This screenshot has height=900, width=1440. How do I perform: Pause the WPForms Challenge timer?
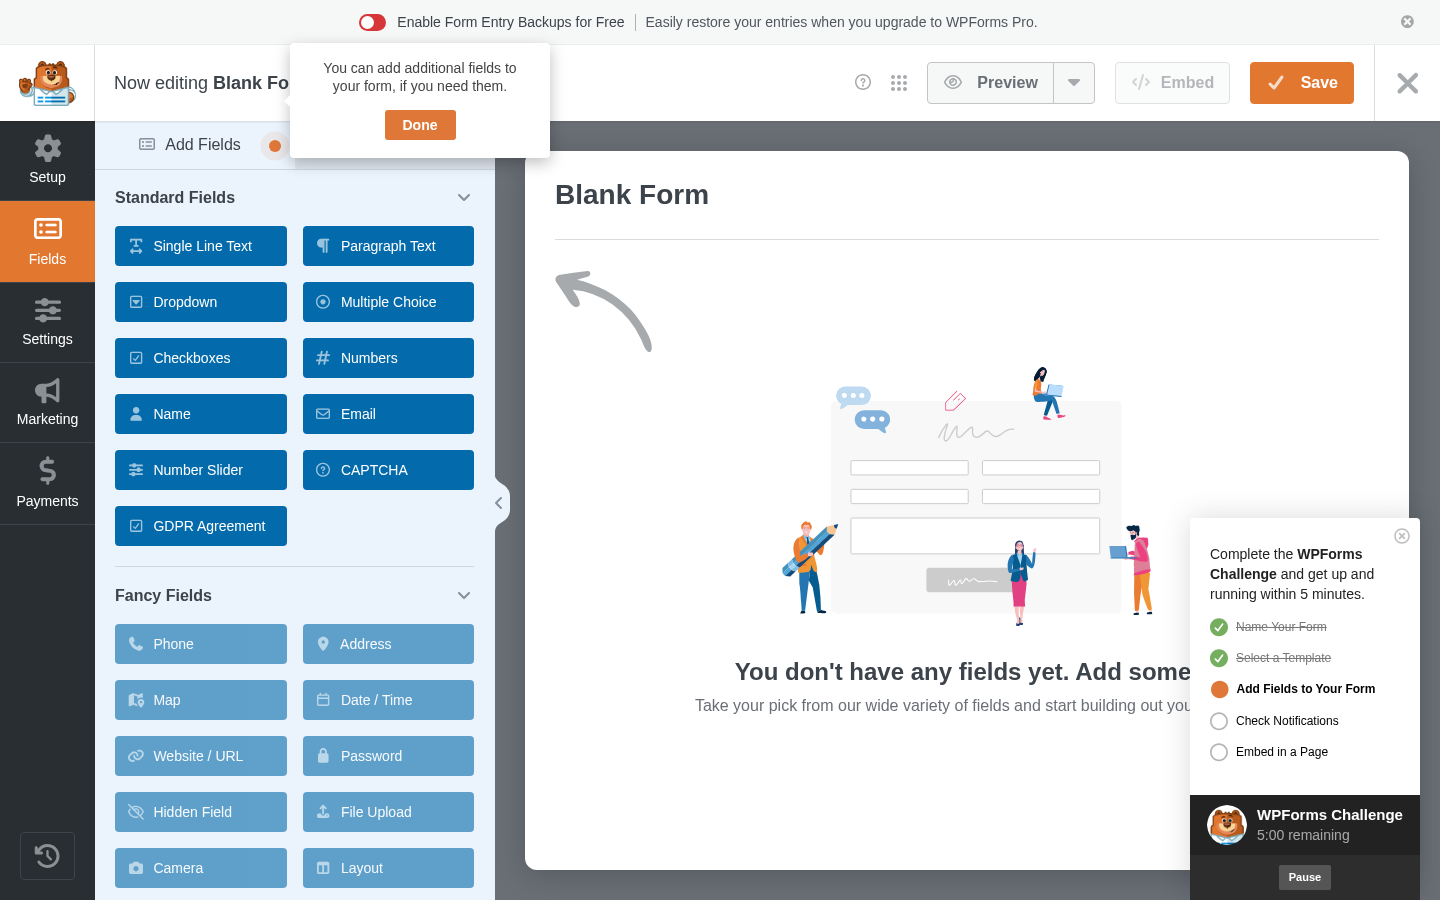pos(1305,877)
